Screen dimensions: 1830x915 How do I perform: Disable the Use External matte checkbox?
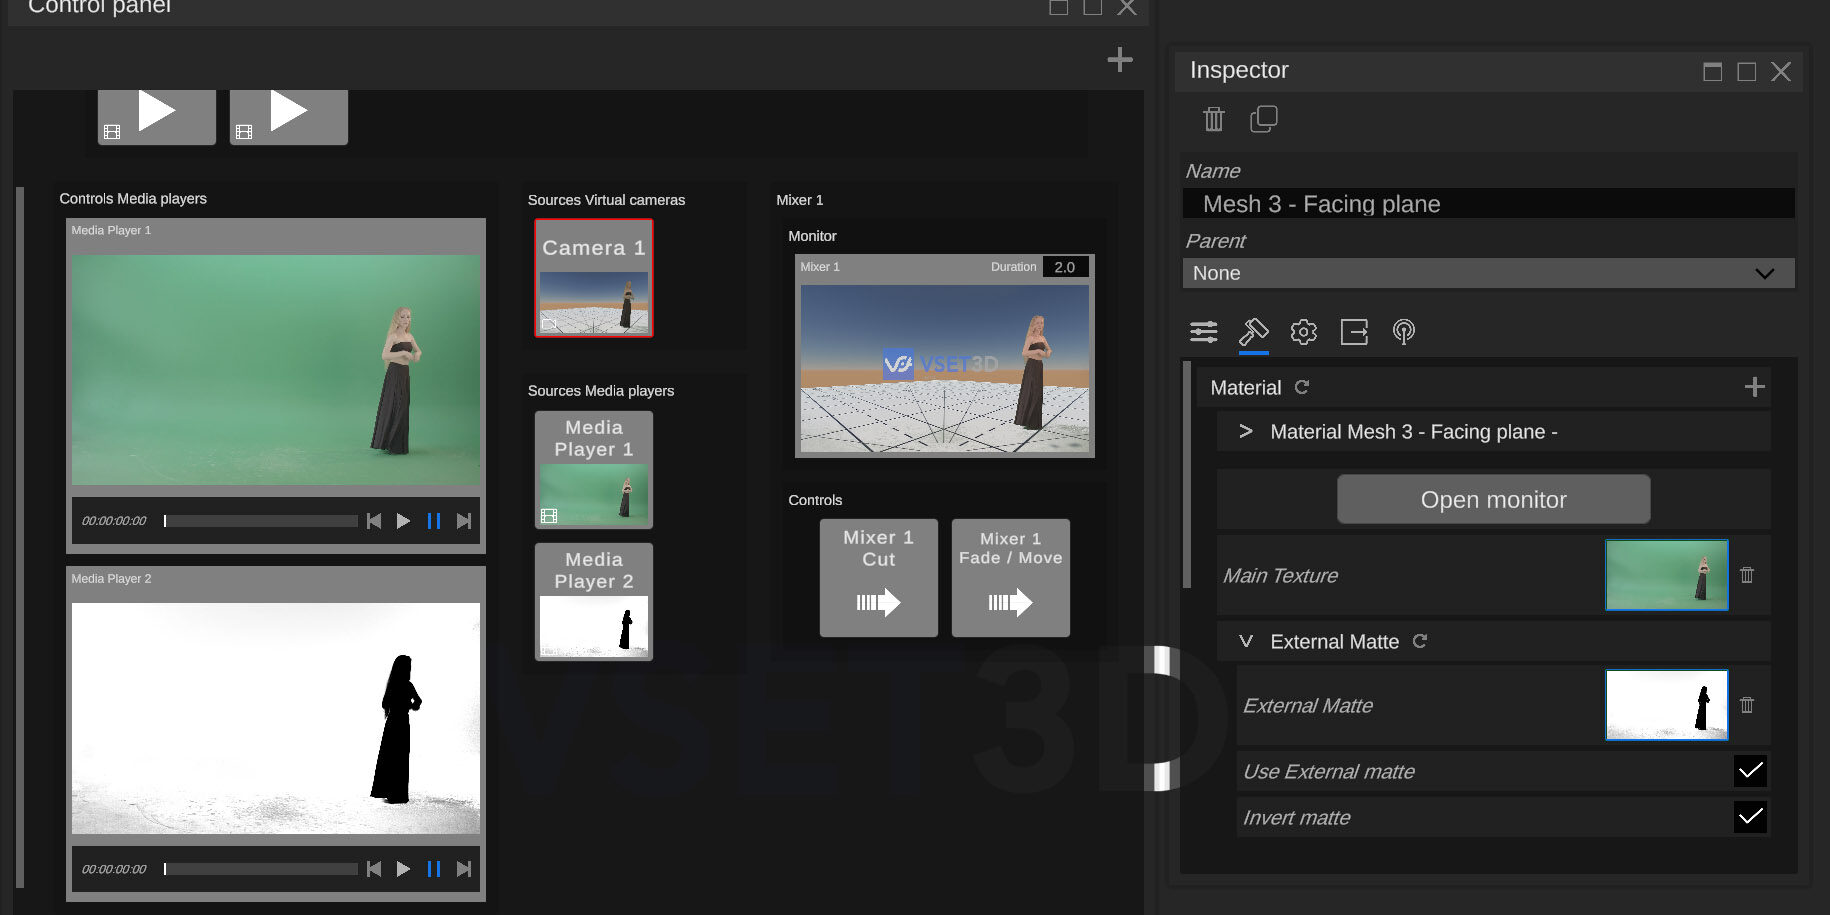pyautogui.click(x=1750, y=771)
